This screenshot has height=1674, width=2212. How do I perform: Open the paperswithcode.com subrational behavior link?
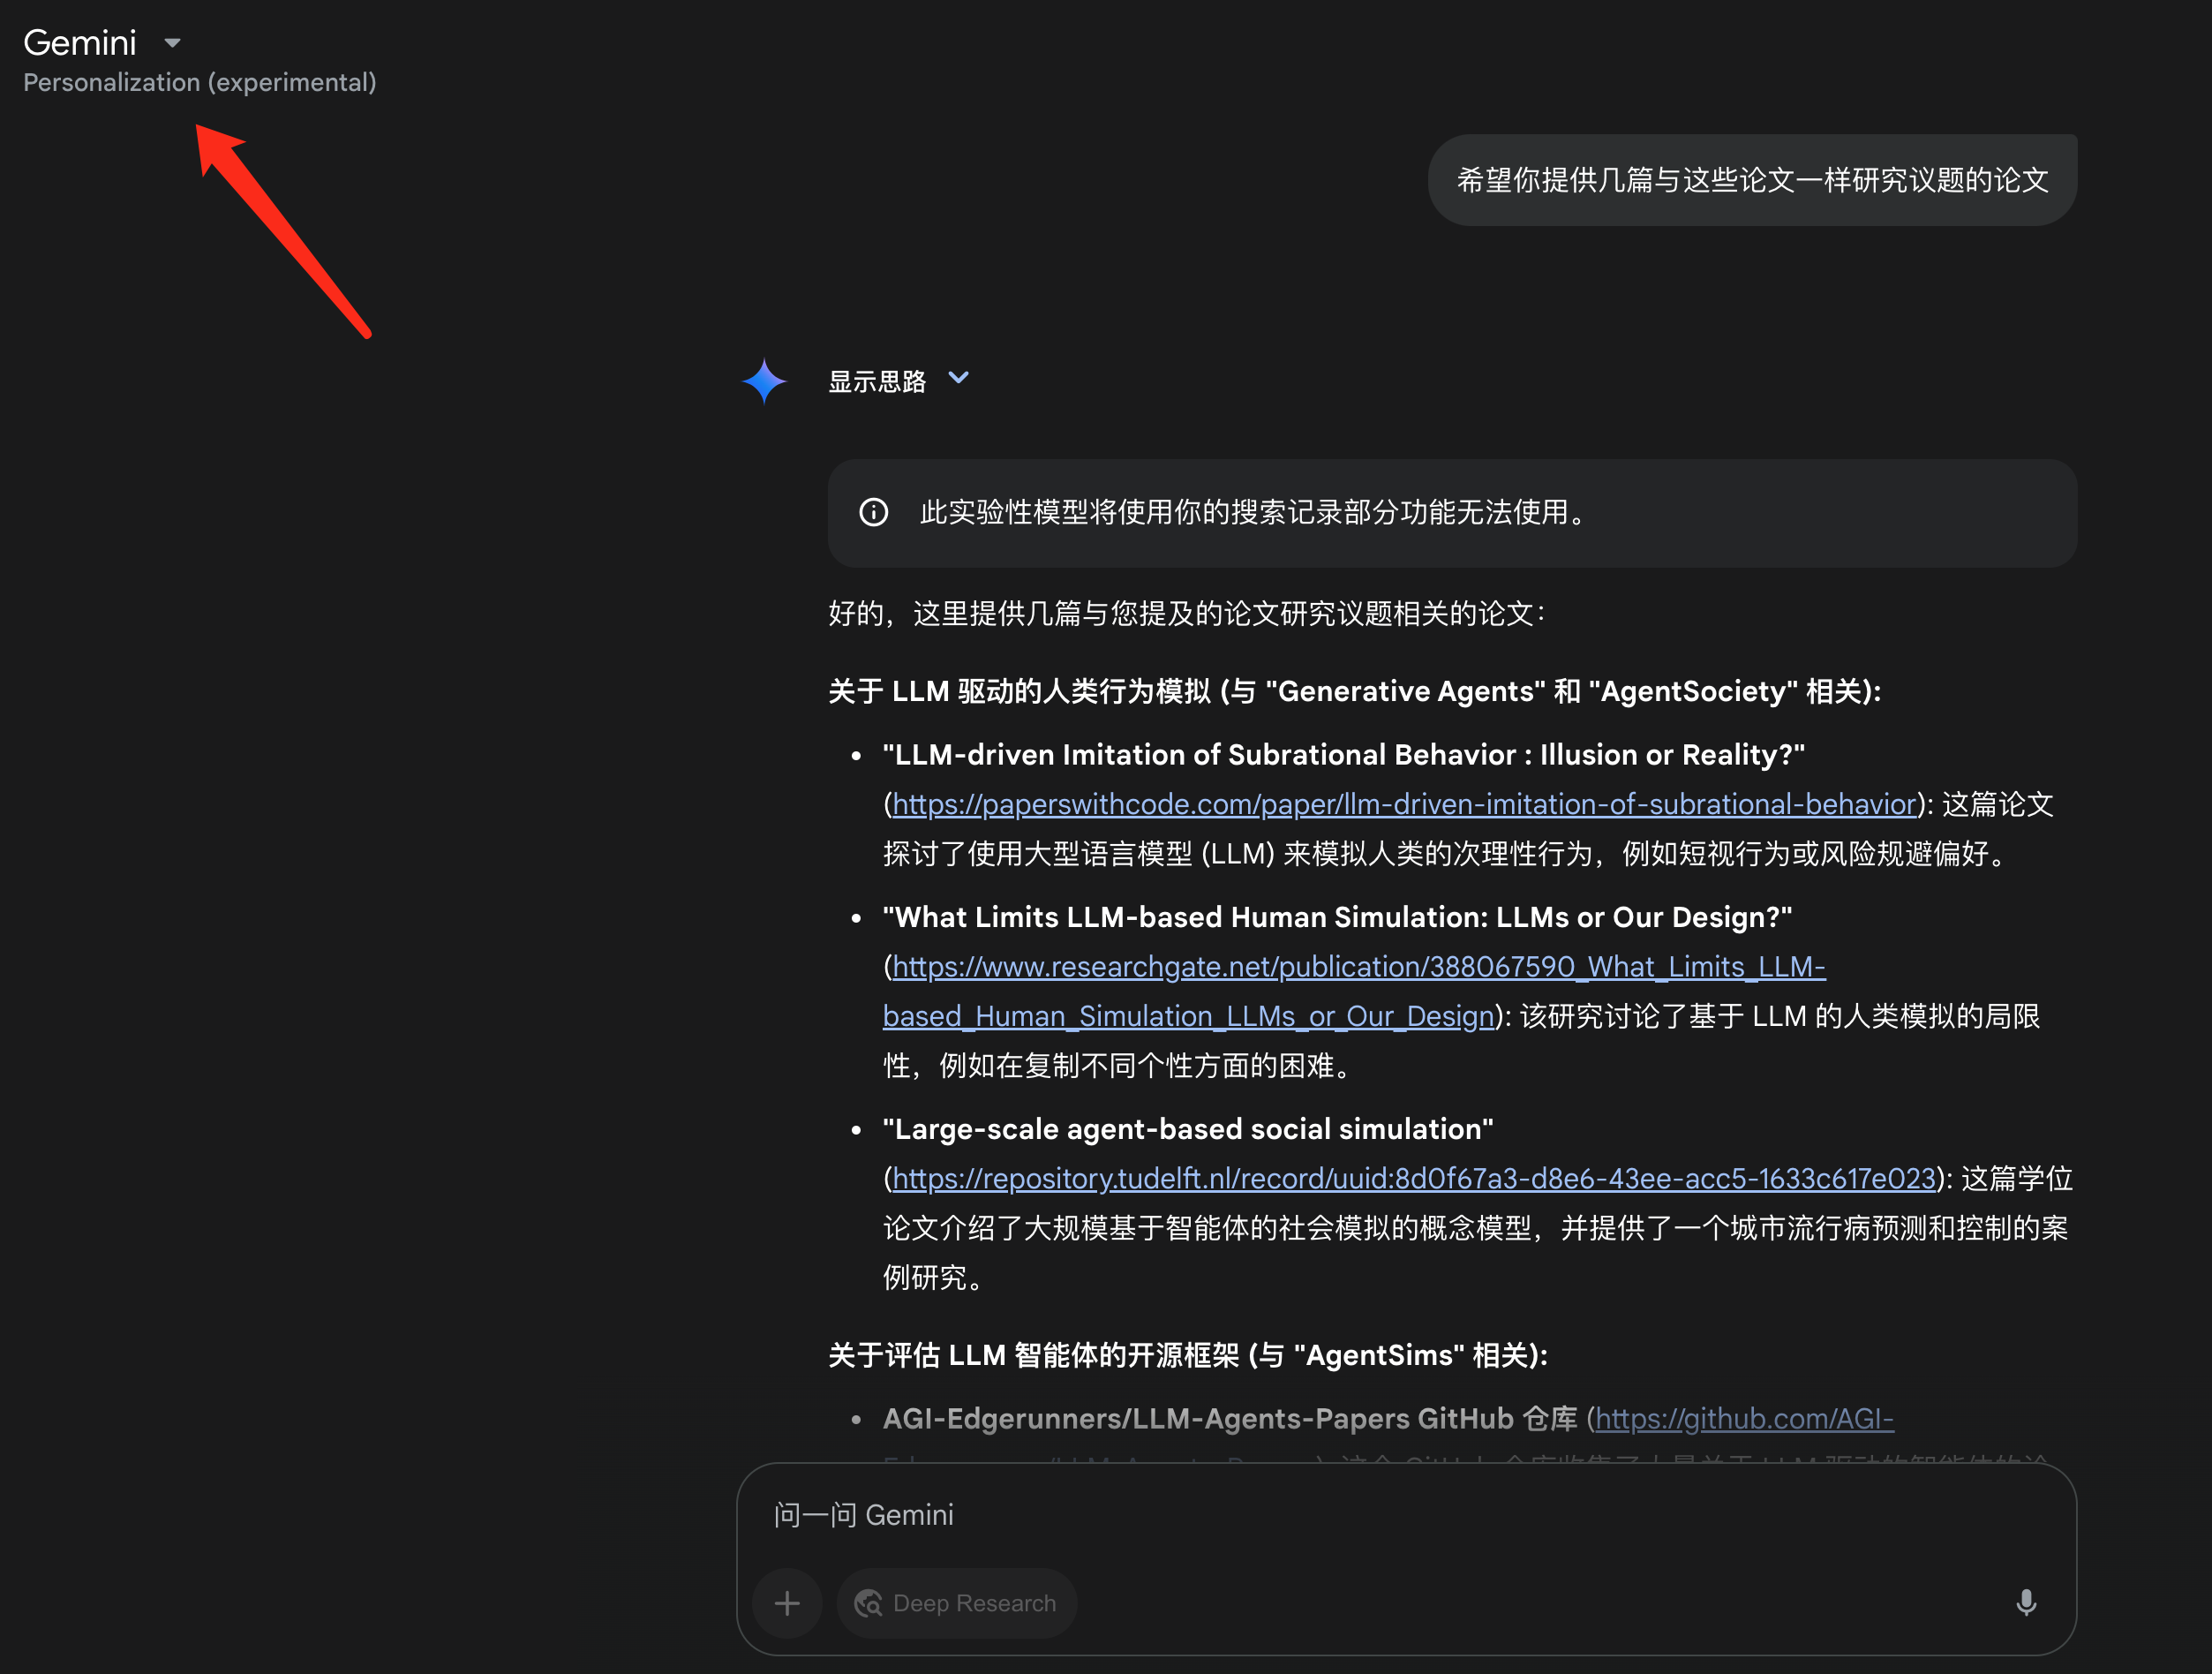[1403, 804]
